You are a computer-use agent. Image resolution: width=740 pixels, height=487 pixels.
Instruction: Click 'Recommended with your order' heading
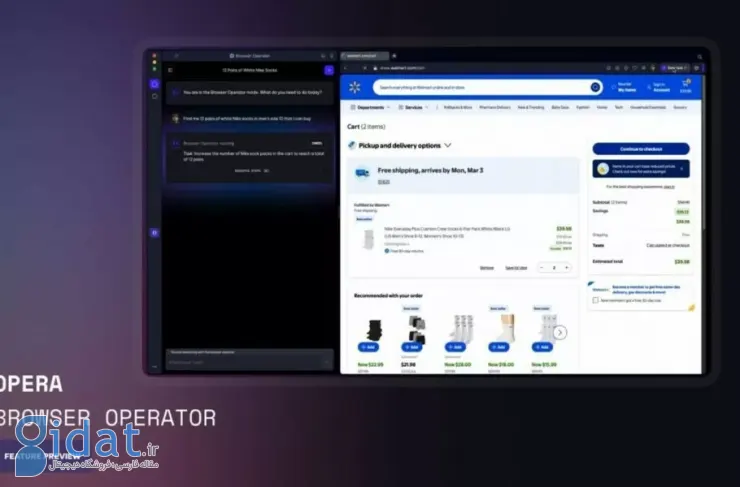click(388, 295)
